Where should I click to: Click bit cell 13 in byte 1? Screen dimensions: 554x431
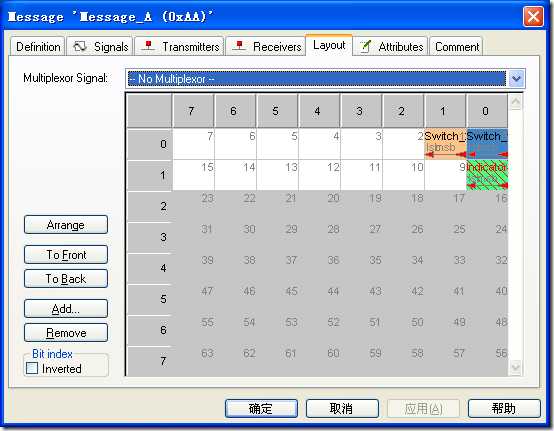pos(277,175)
